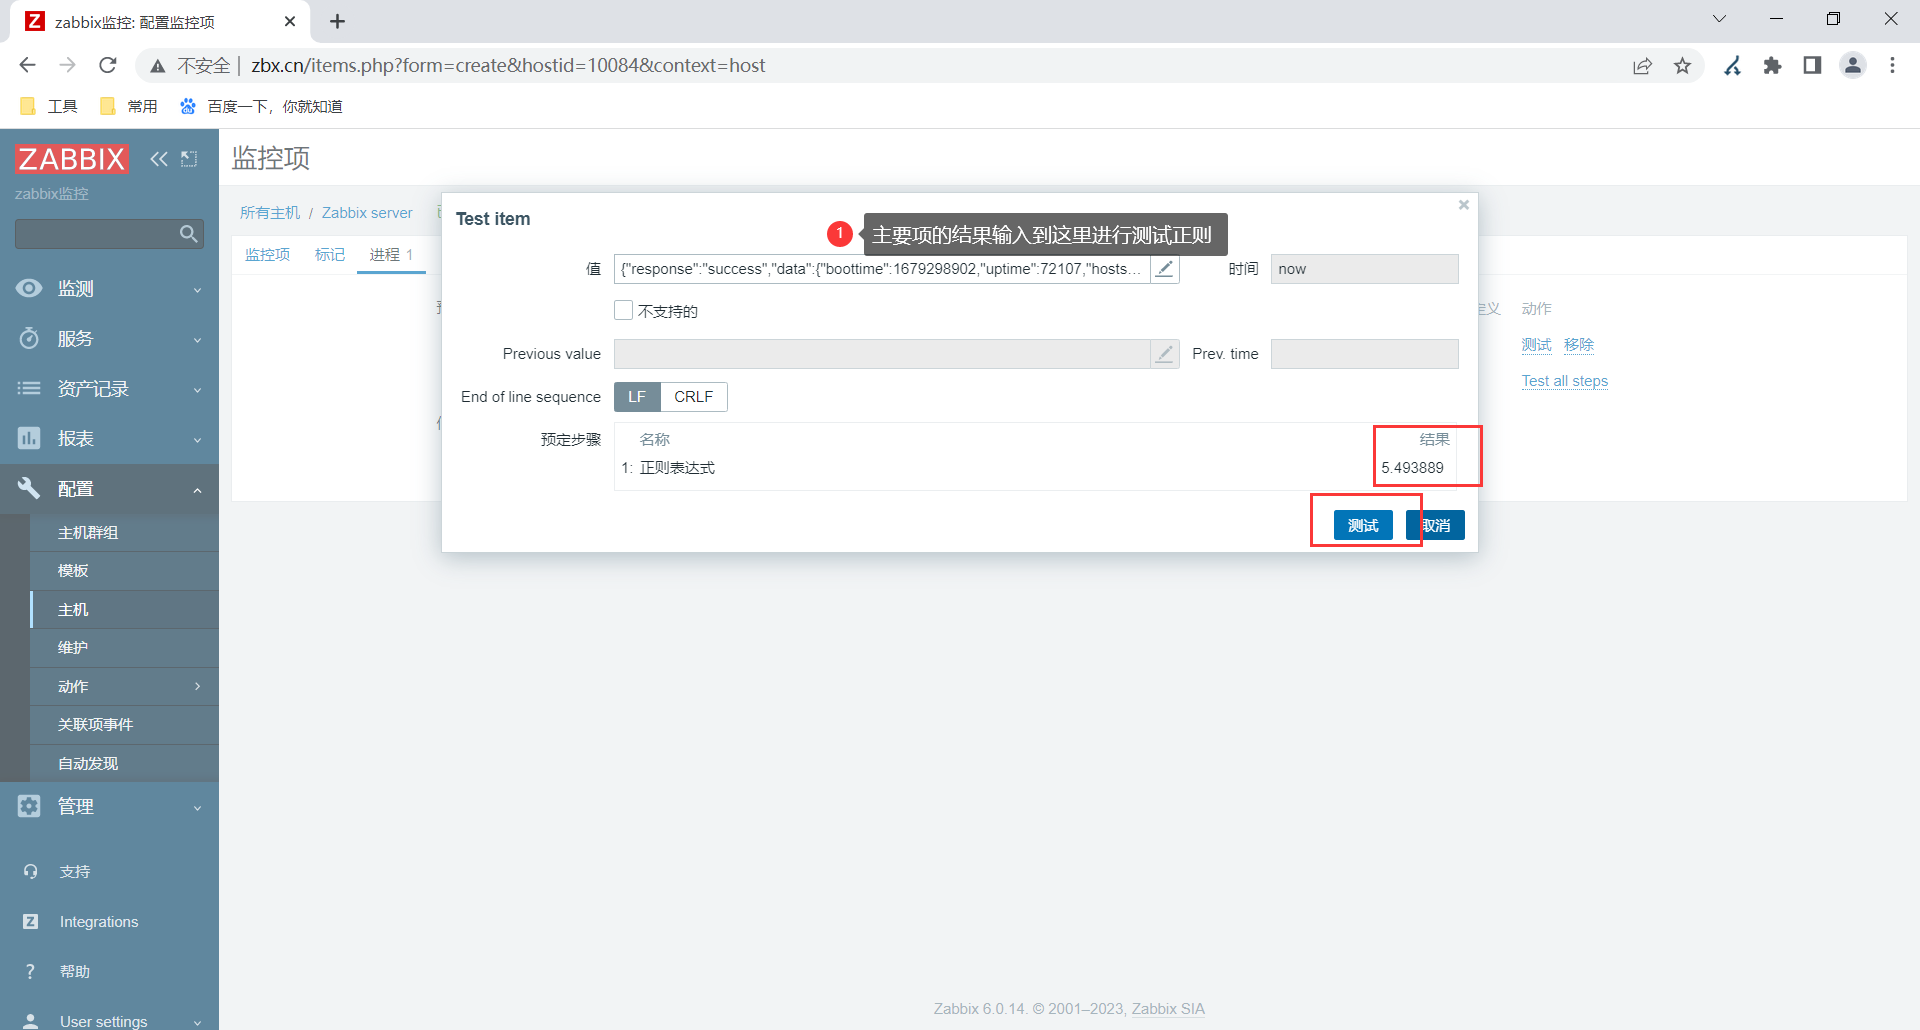Click the Previous value pencil icon

(x=1165, y=354)
